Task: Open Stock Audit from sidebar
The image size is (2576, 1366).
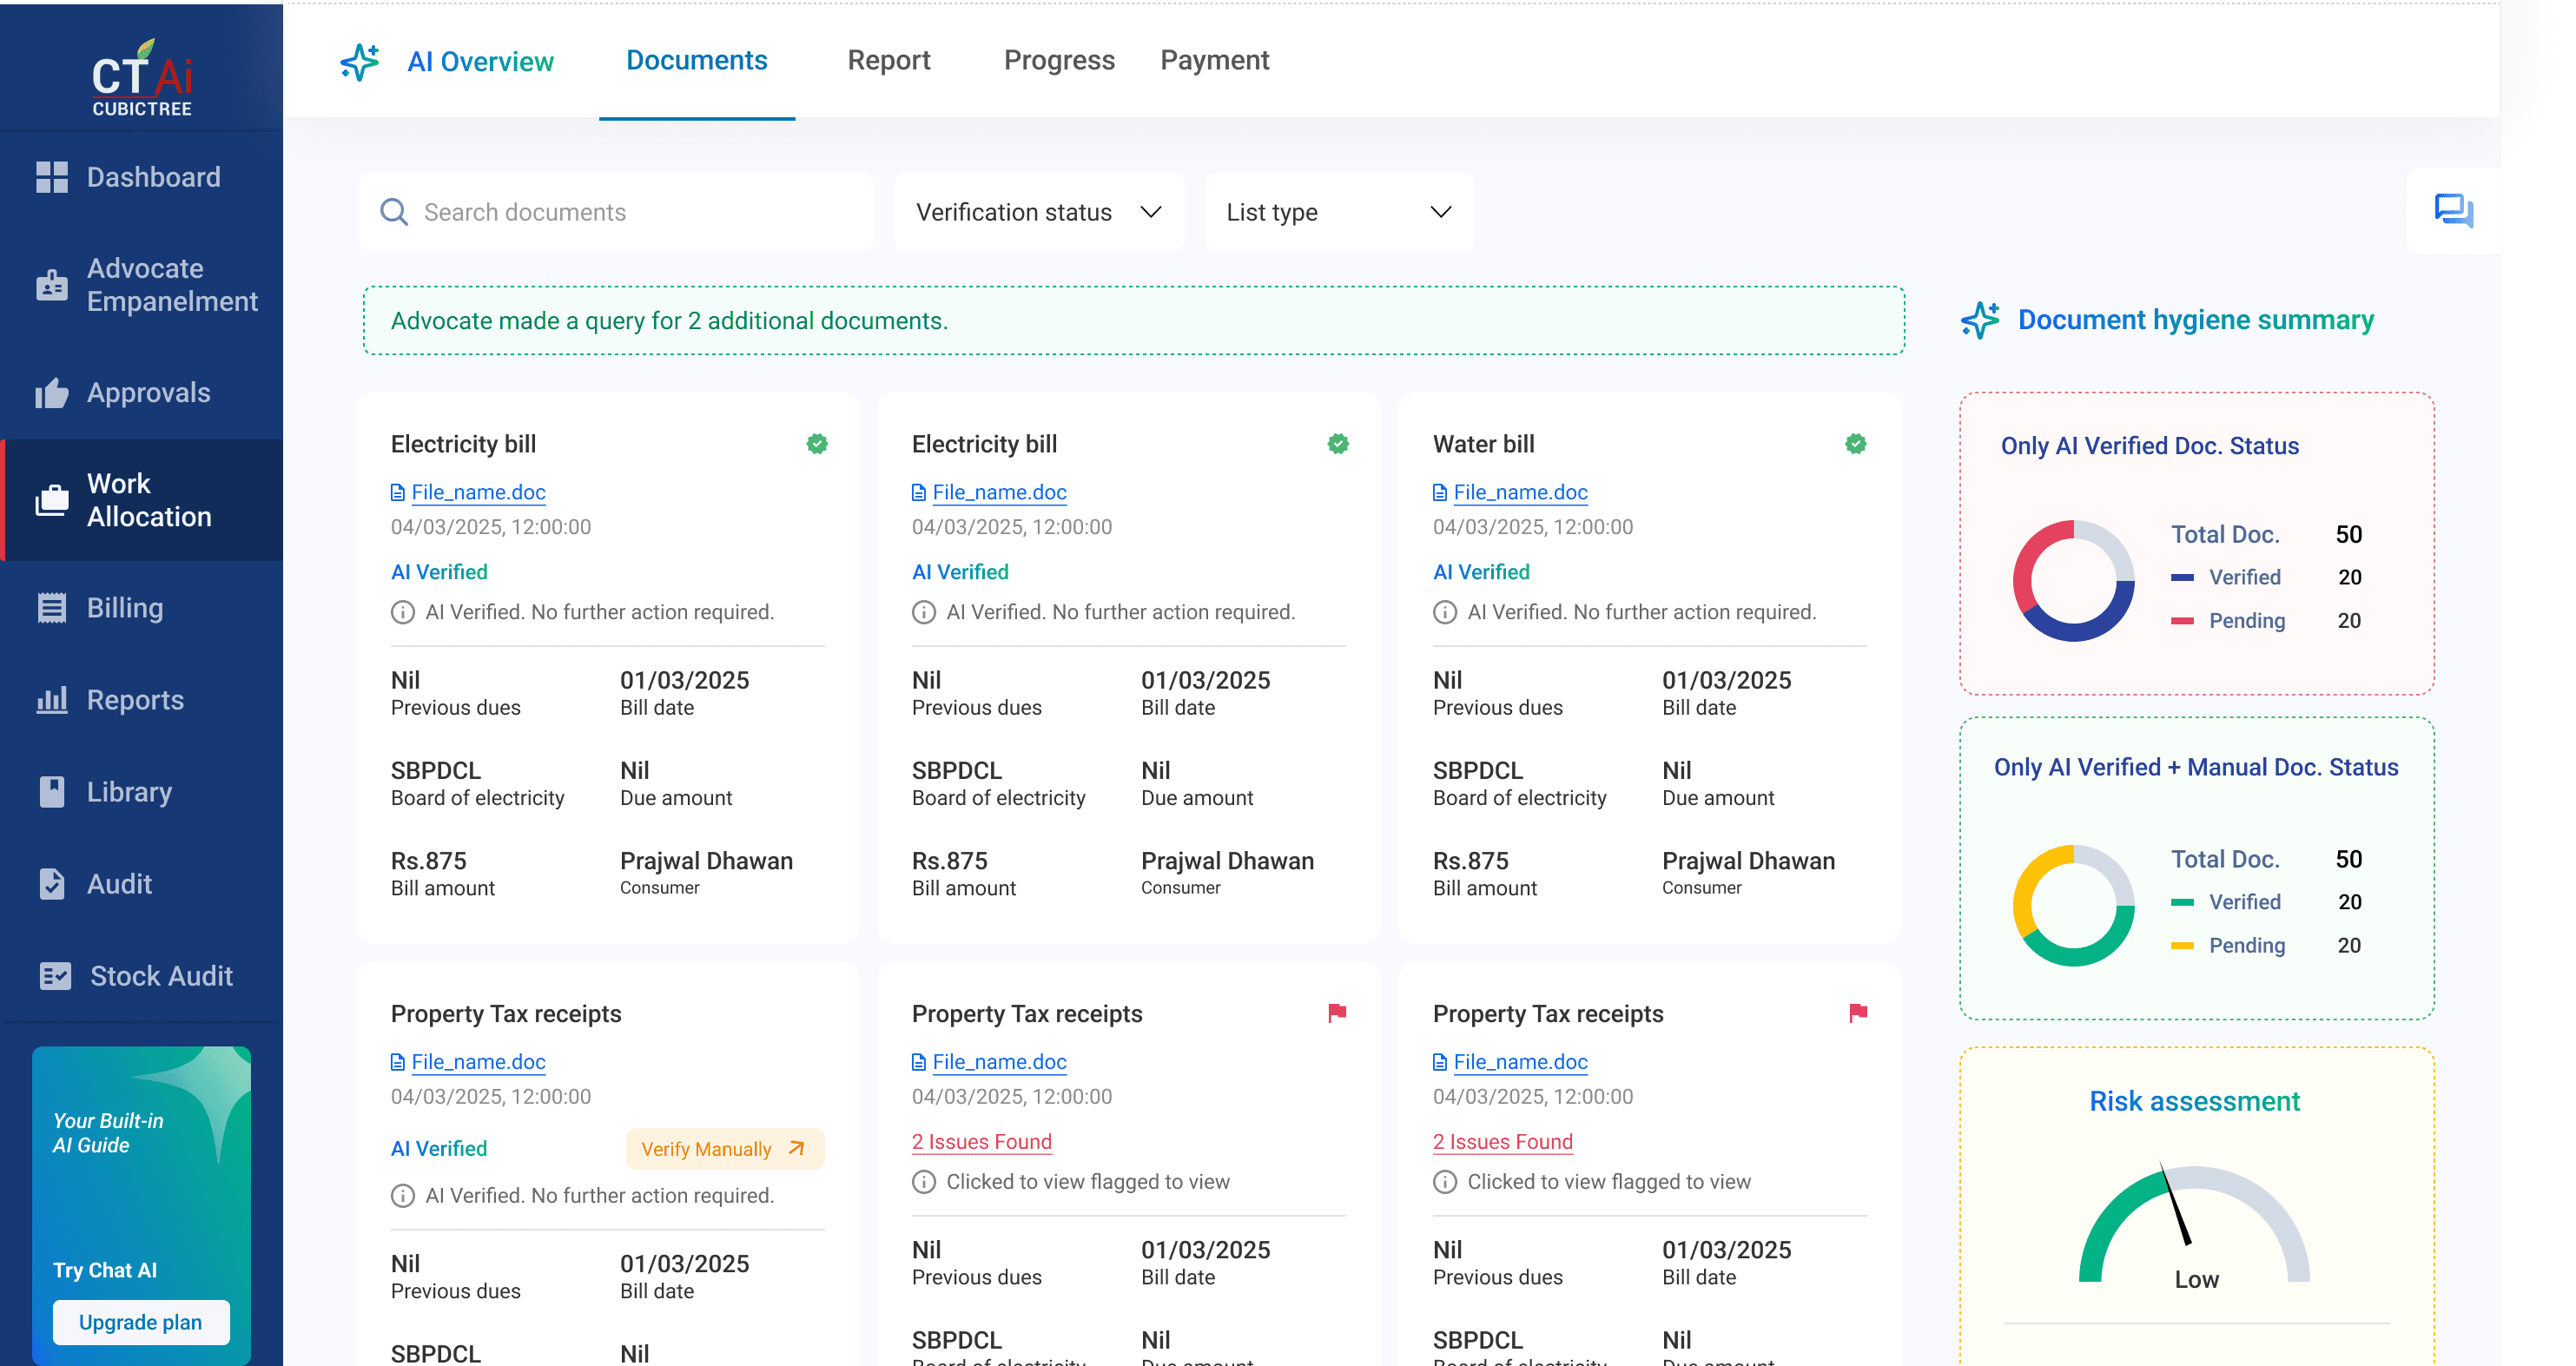Action: click(160, 975)
